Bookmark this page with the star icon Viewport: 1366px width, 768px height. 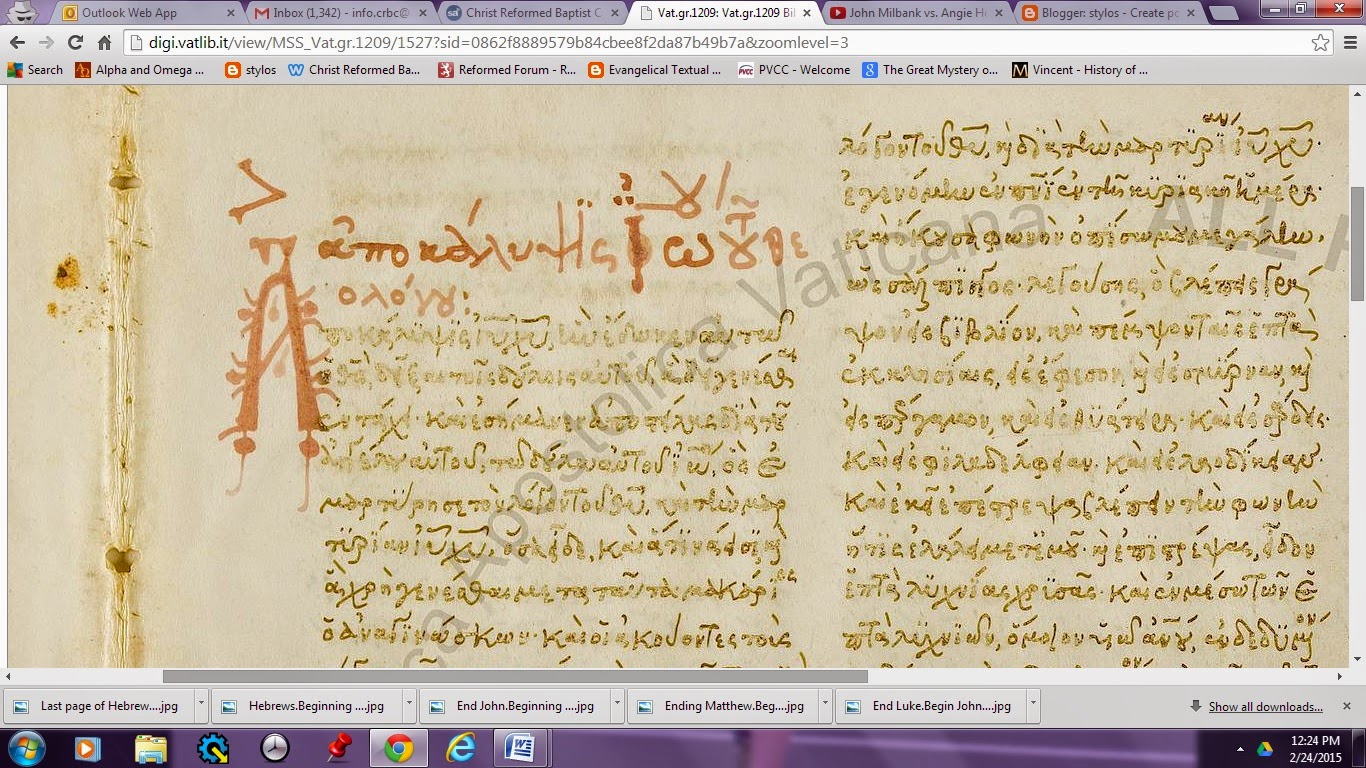(x=1321, y=43)
